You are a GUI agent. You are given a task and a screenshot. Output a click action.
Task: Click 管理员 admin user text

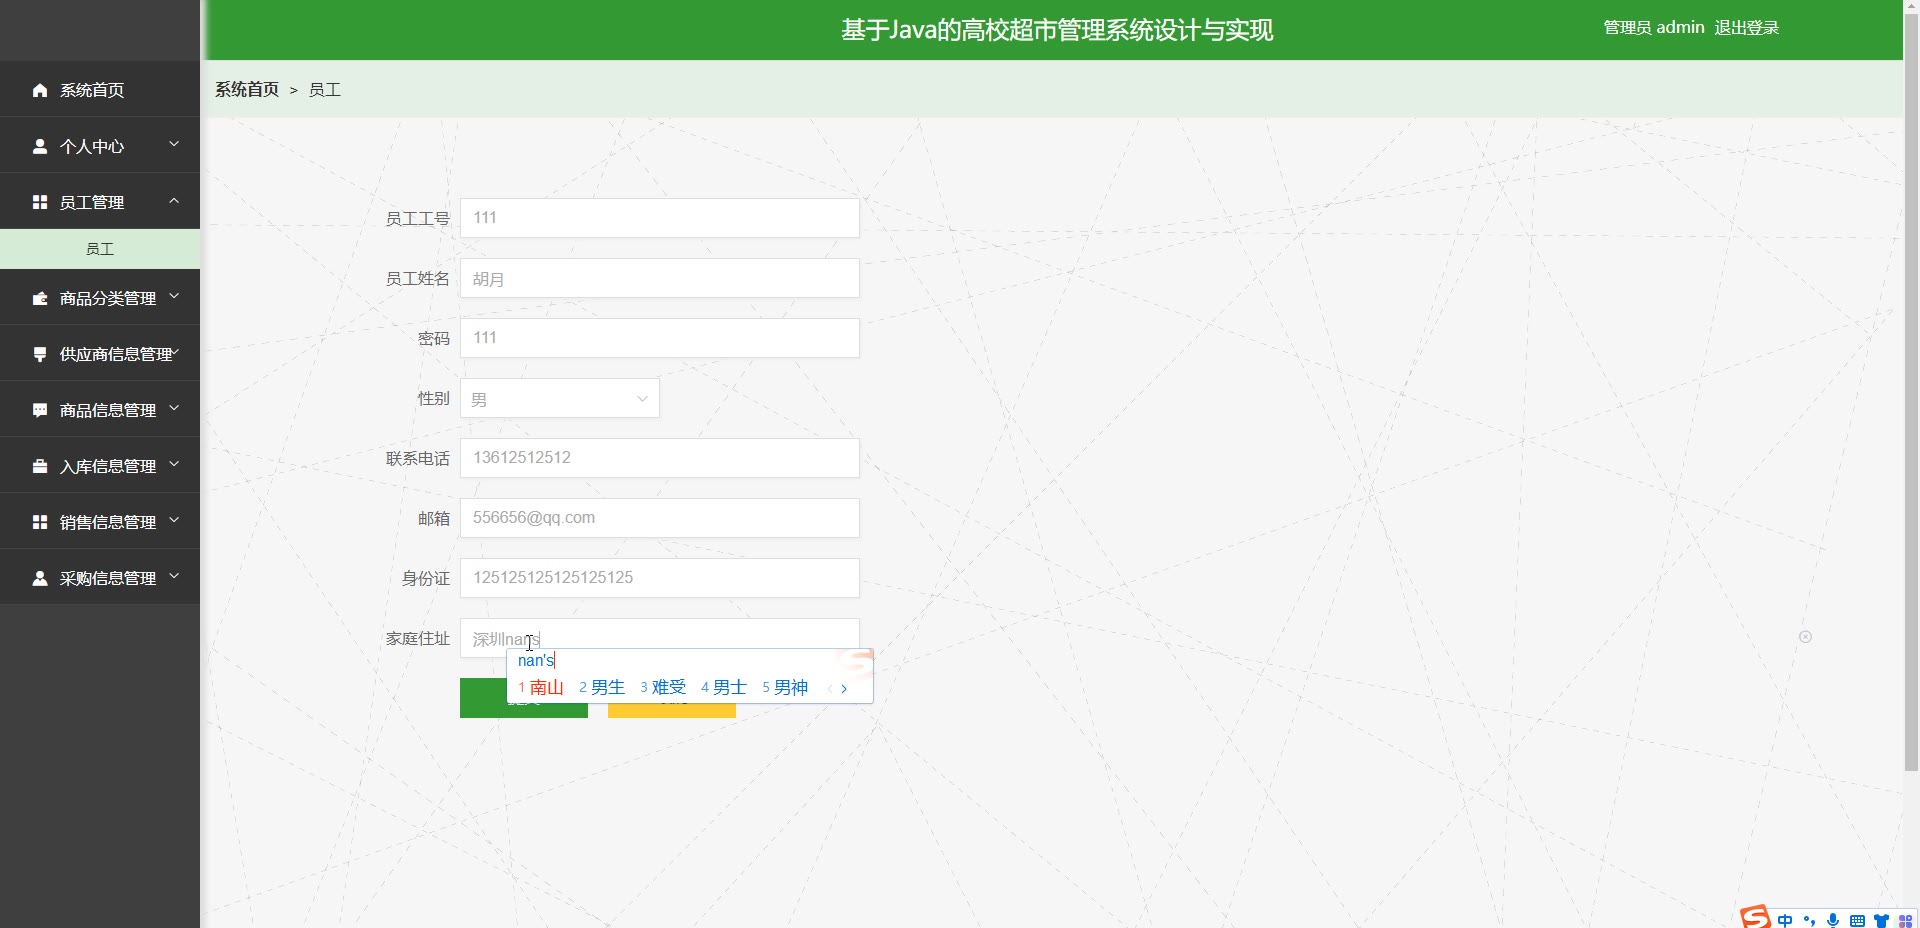(x=1653, y=28)
